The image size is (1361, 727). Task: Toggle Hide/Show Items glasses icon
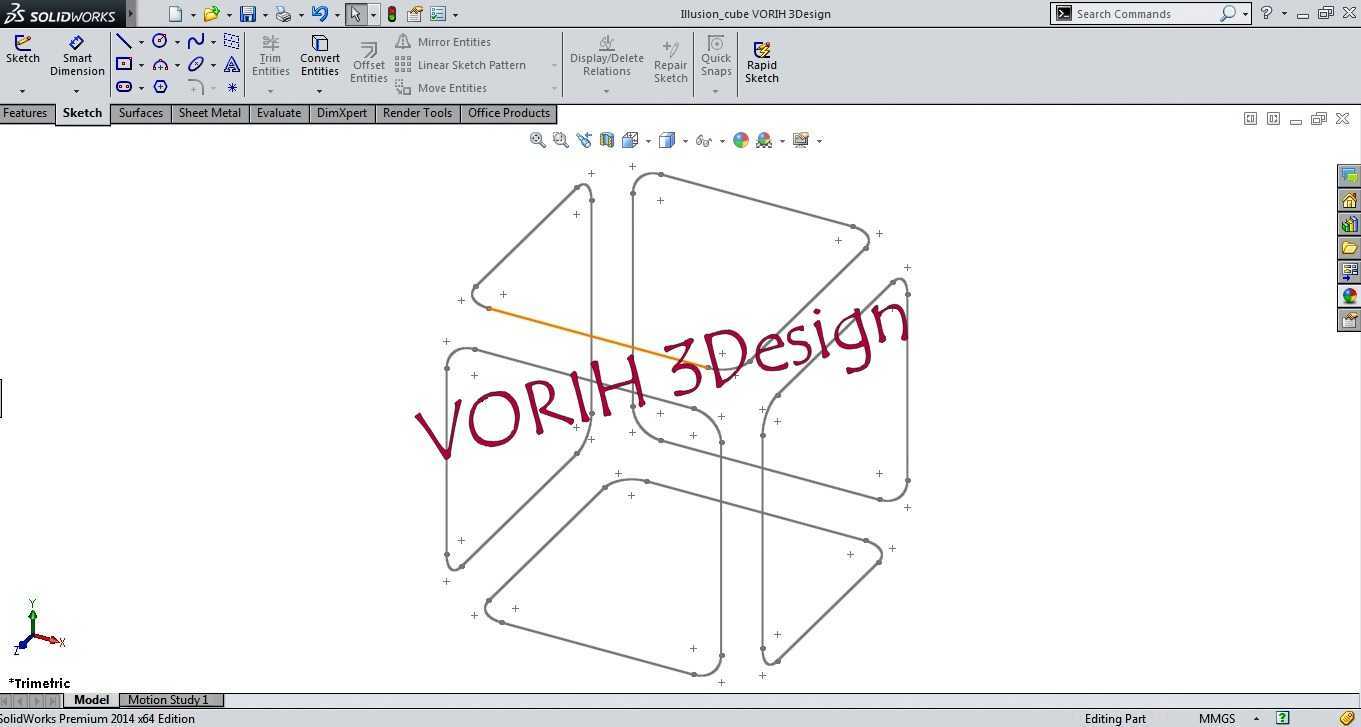(x=704, y=140)
